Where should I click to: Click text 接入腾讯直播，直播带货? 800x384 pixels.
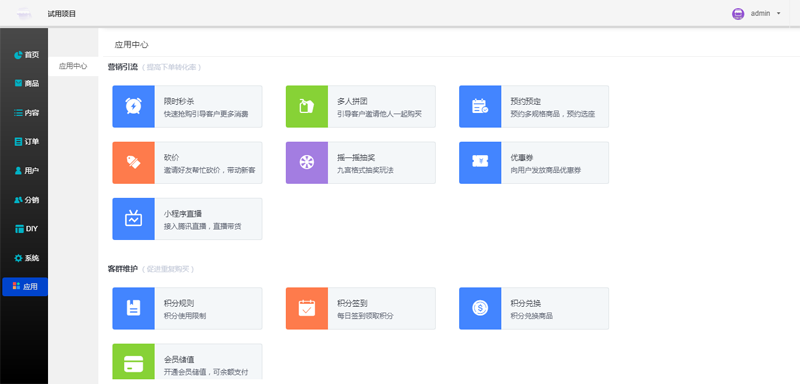click(x=203, y=226)
